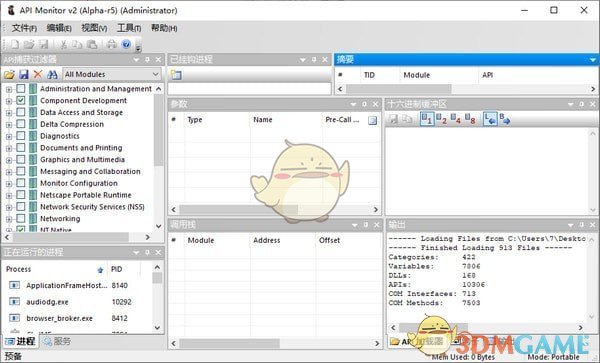Image resolution: width=600 pixels, height=363 pixels.
Task: Sort by the Process column header
Action: (x=54, y=269)
